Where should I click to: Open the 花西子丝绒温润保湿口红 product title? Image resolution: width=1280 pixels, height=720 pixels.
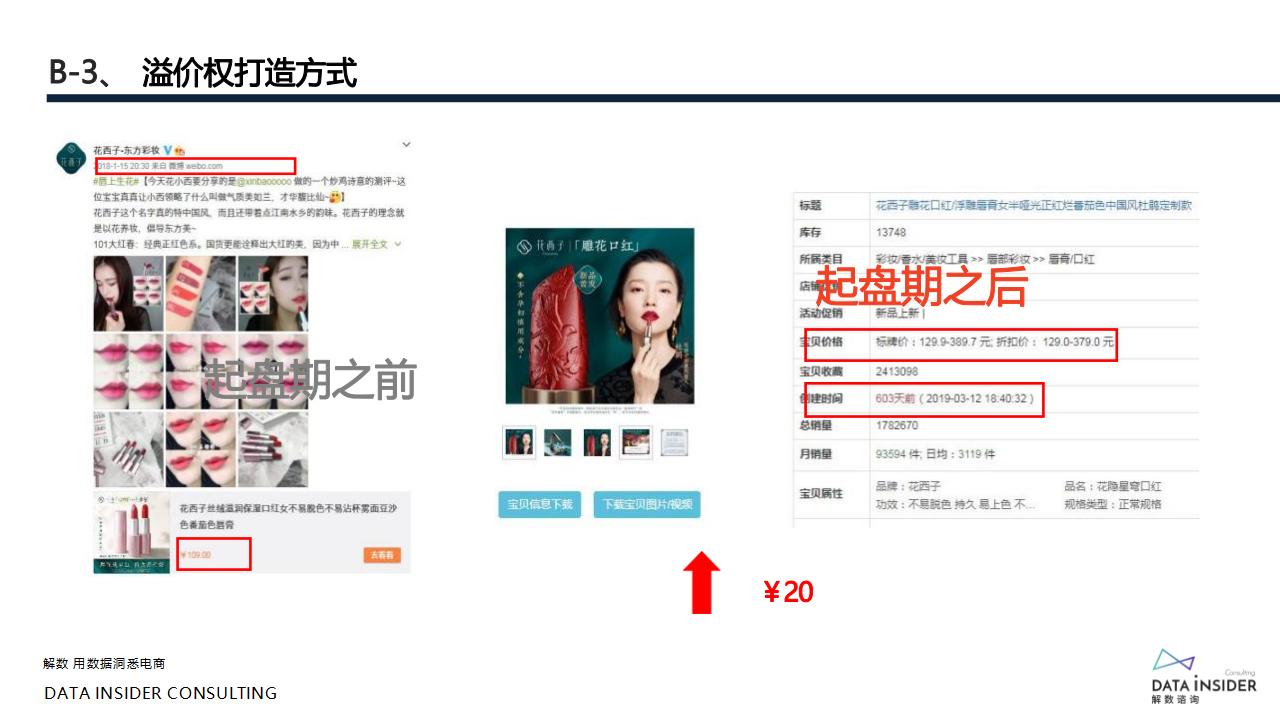pyautogui.click(x=289, y=516)
